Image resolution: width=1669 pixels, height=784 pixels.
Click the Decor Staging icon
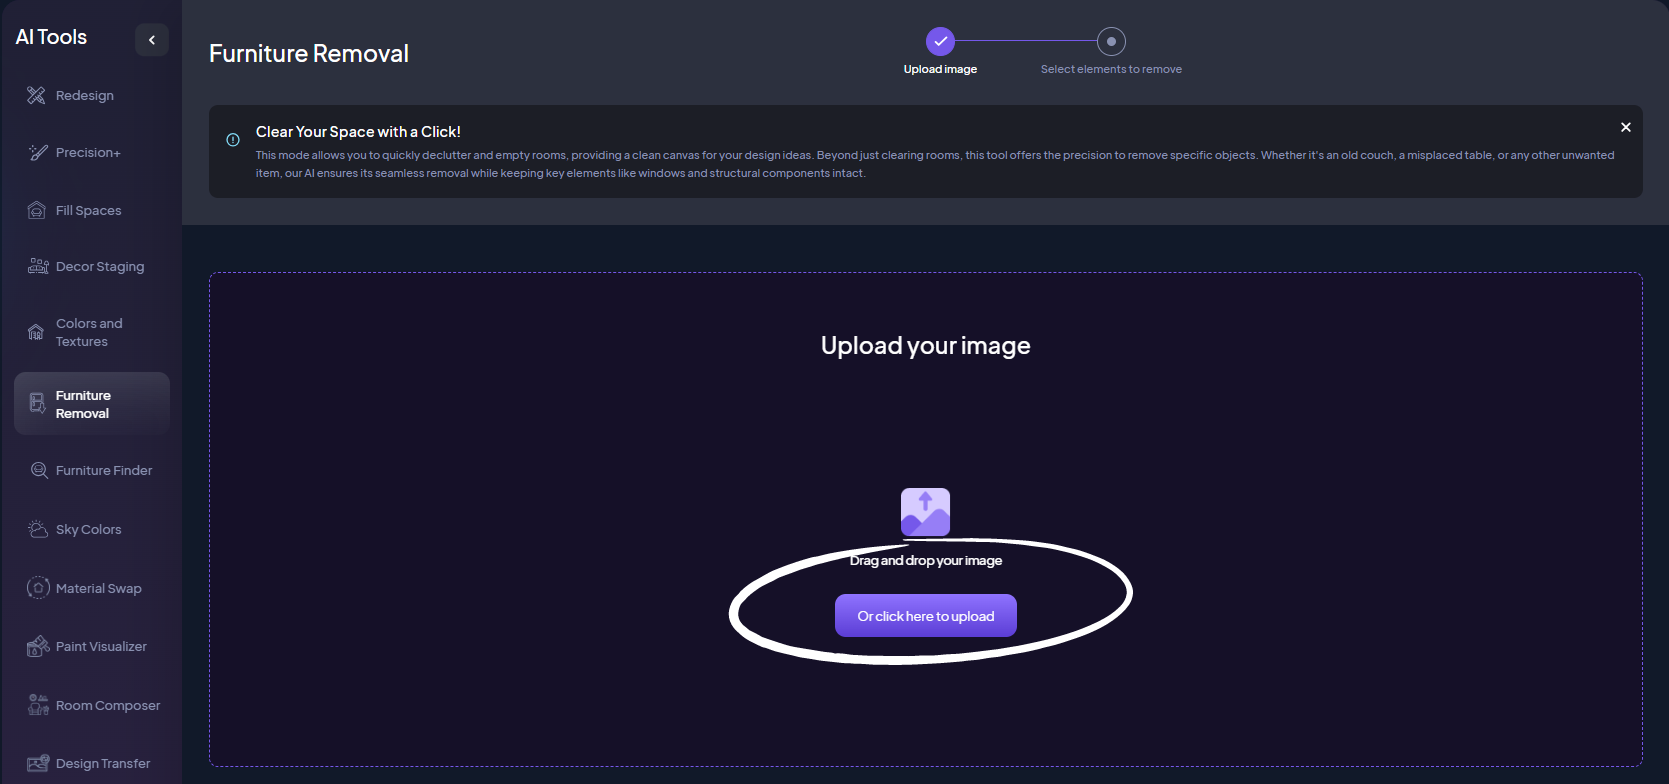click(38, 266)
